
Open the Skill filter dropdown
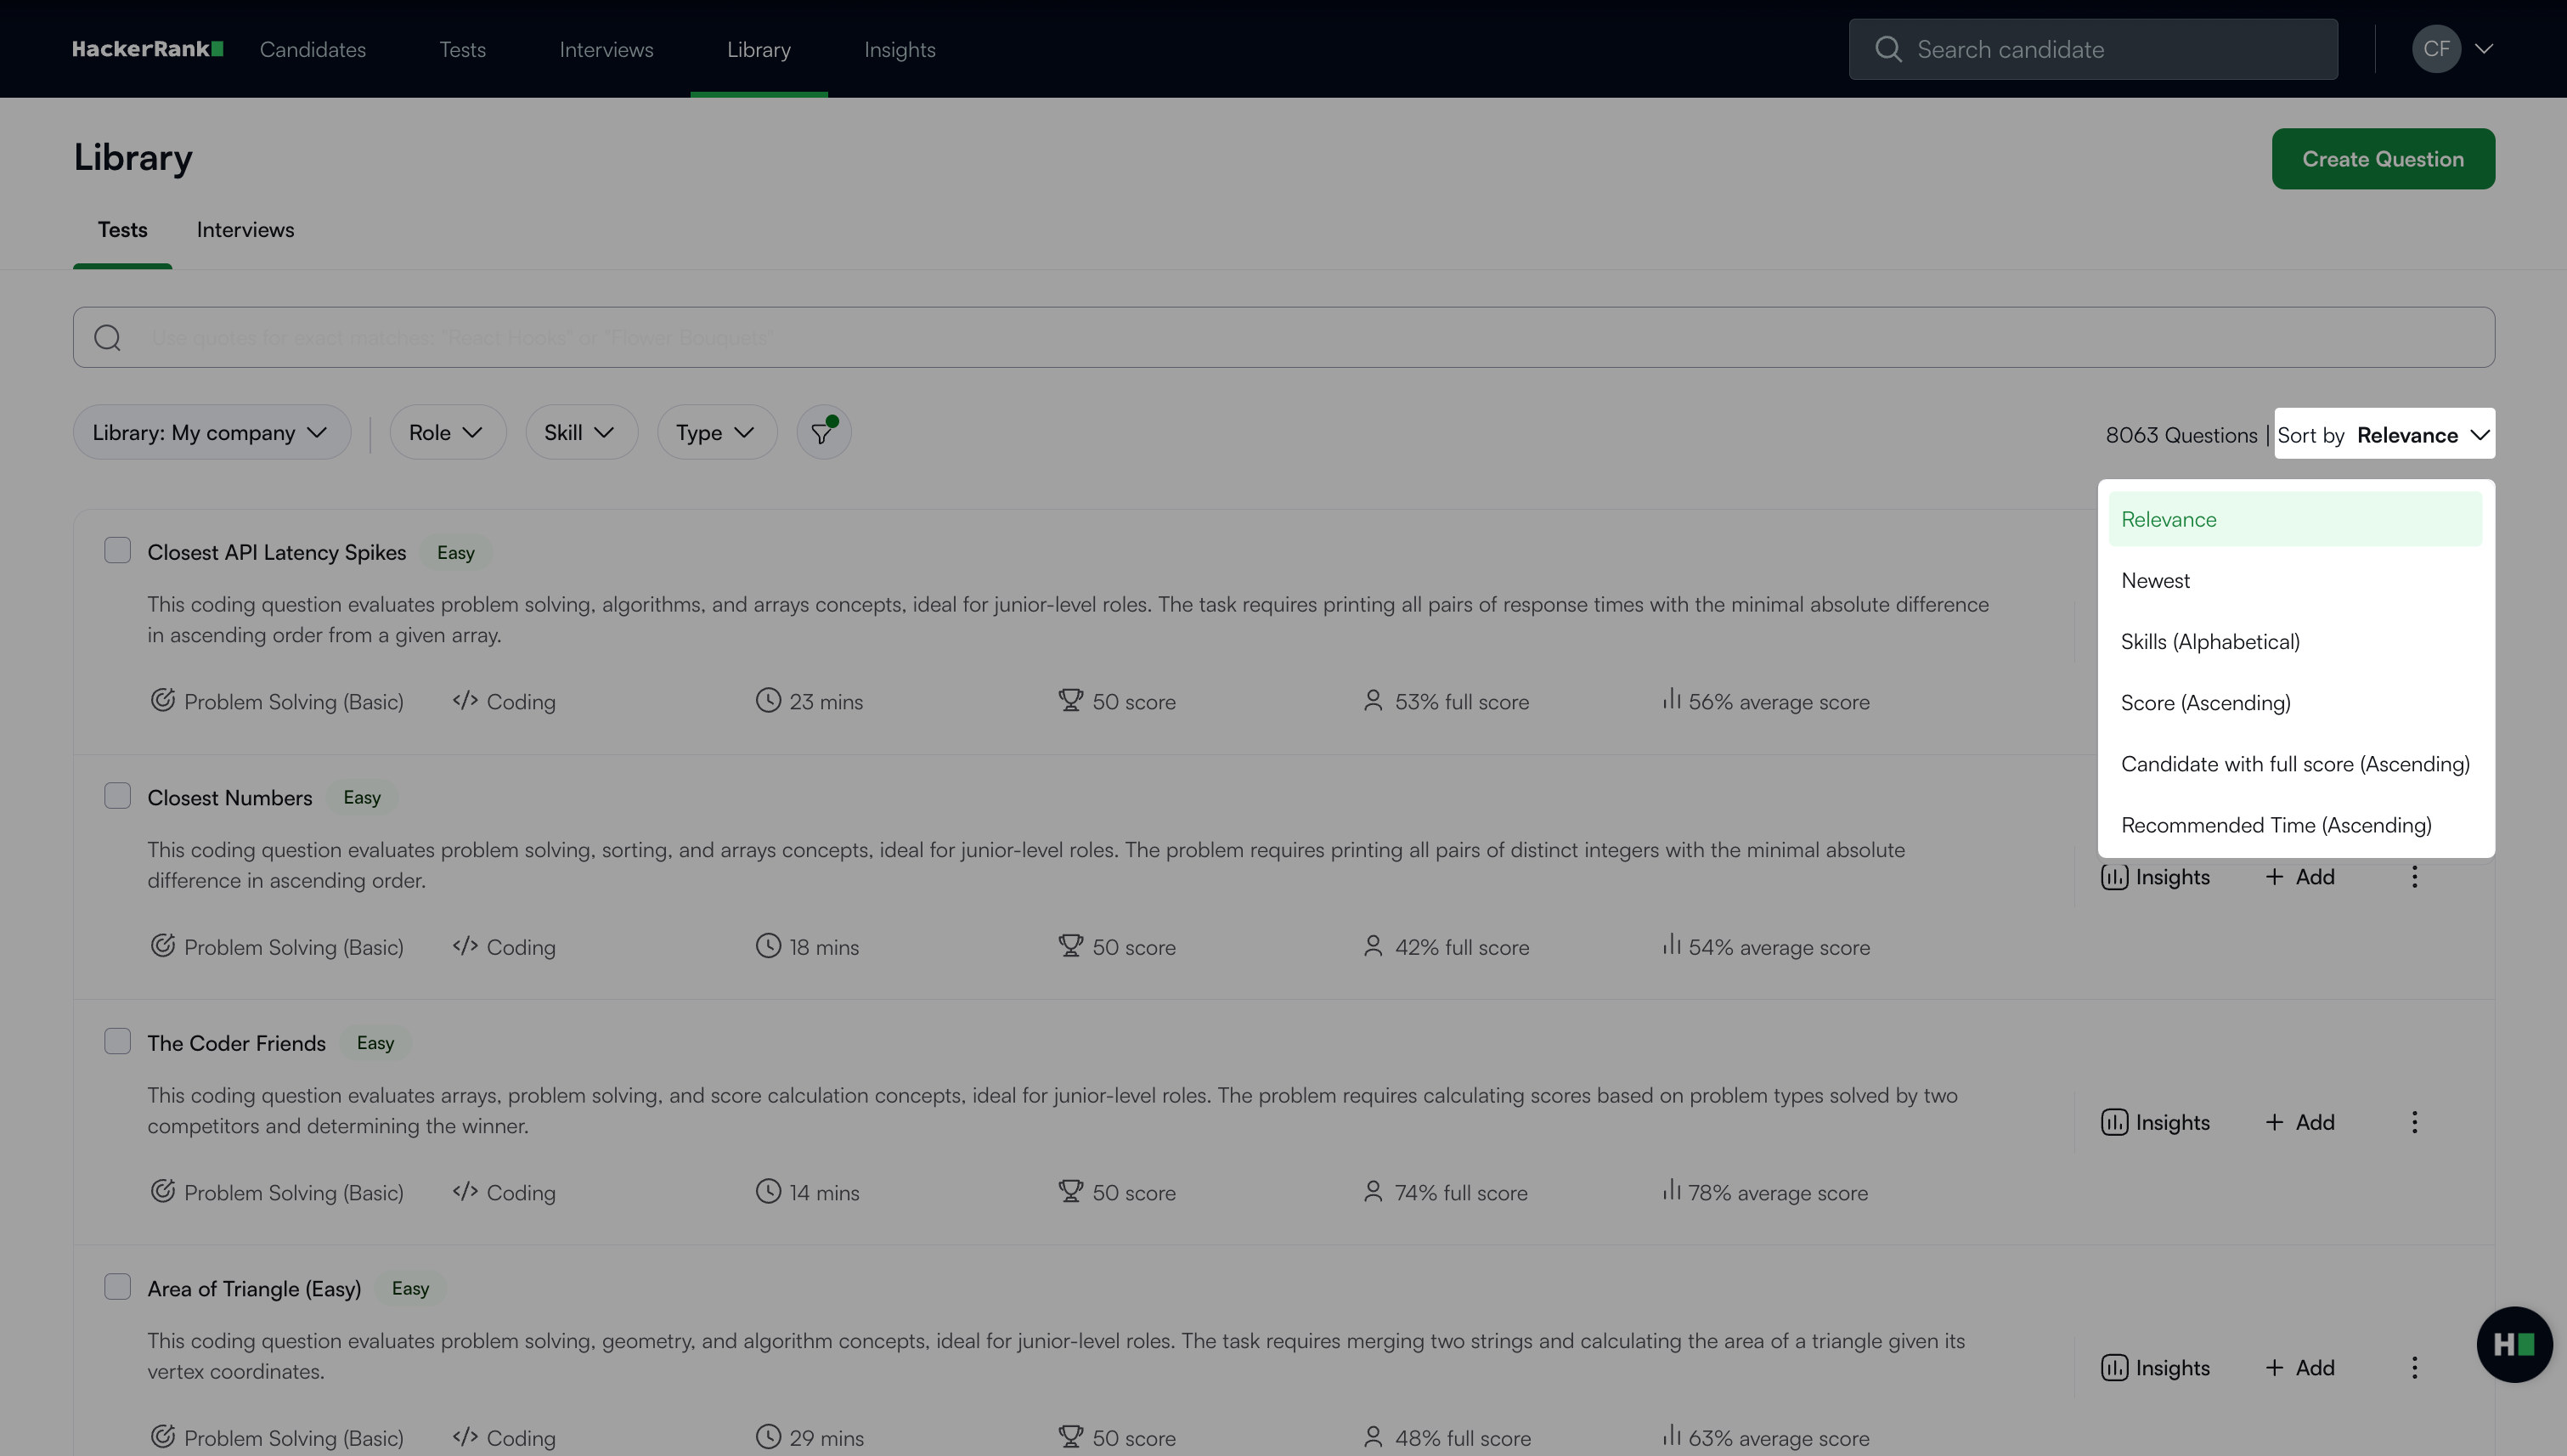pyautogui.click(x=580, y=433)
